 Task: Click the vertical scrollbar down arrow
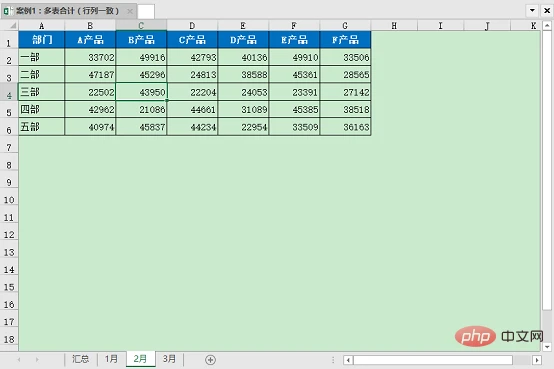[547, 347]
